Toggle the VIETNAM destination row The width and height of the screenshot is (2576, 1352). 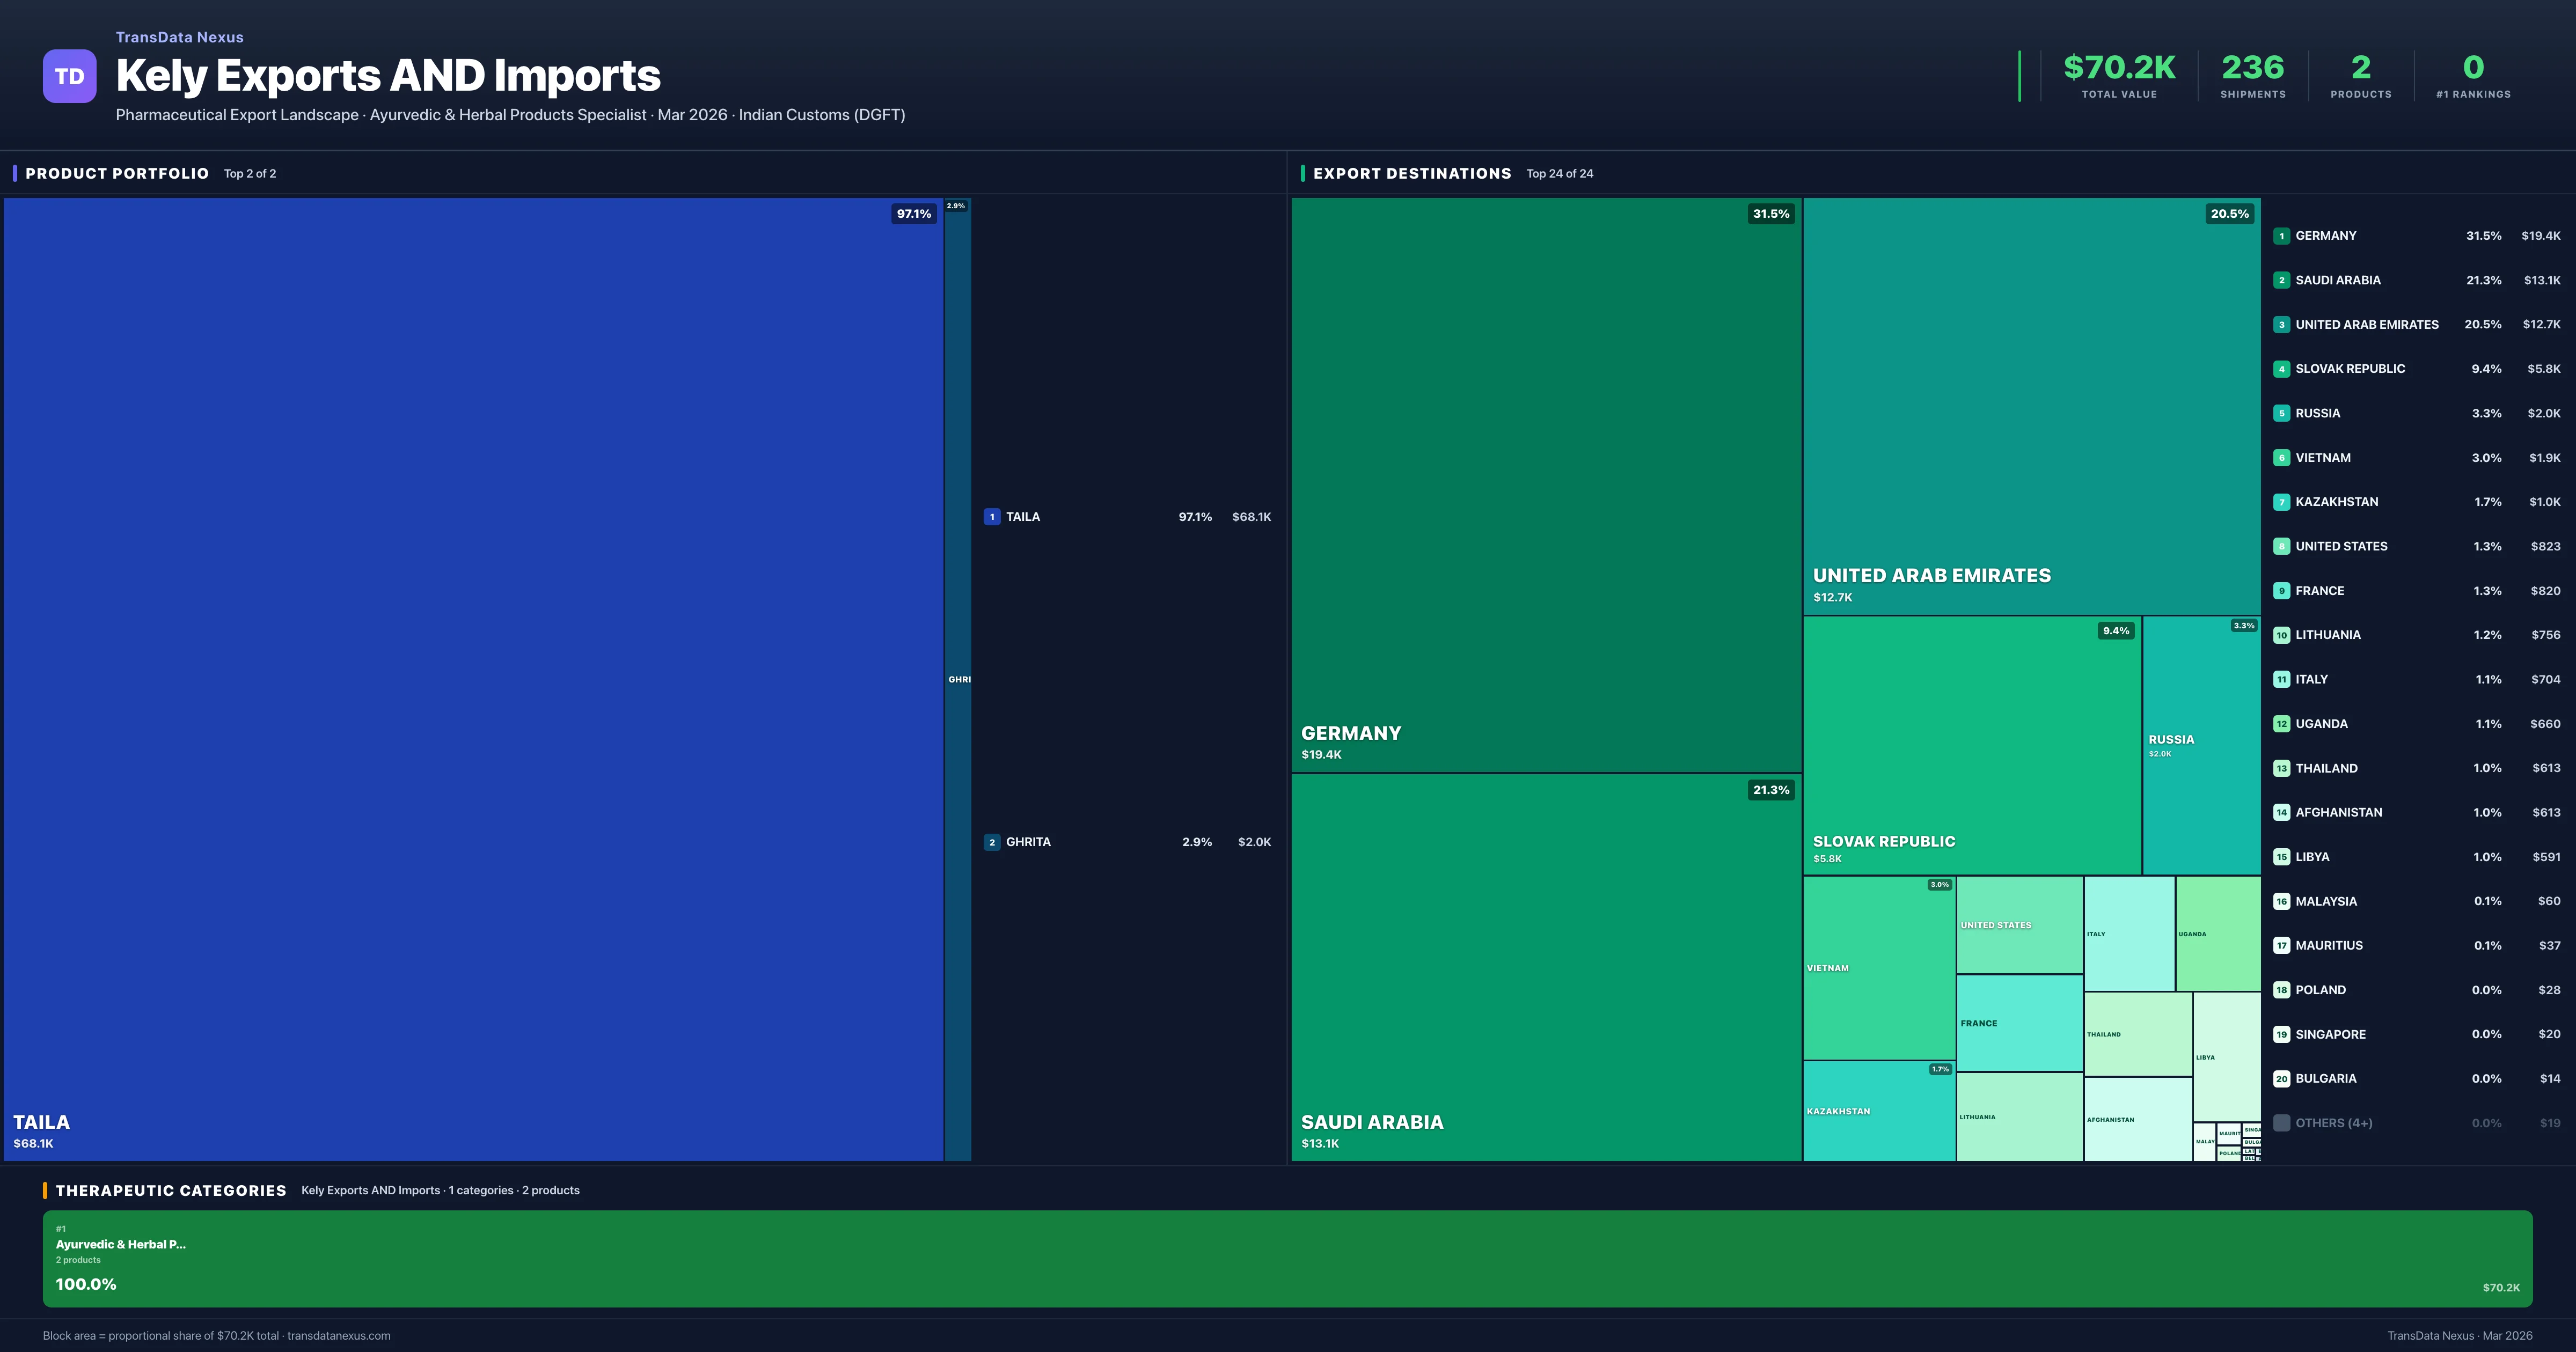tap(2322, 457)
